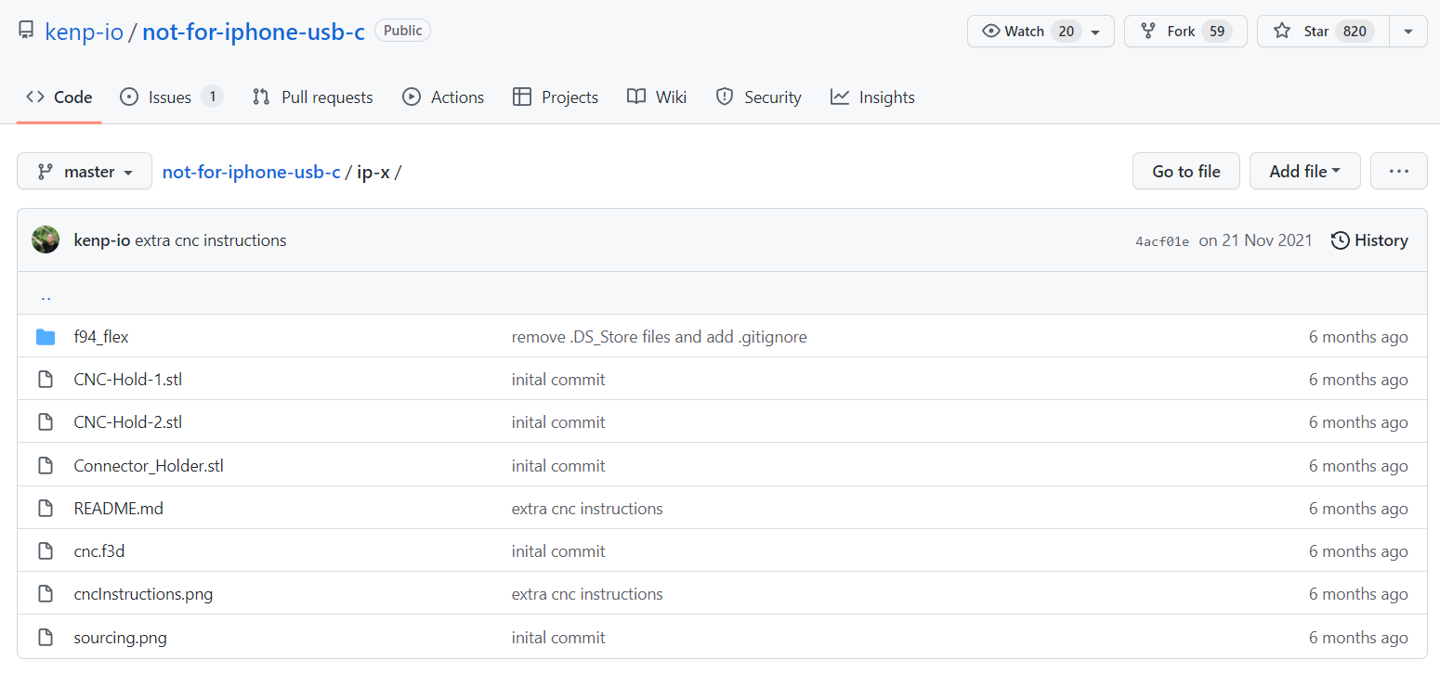The width and height of the screenshot is (1440, 673).
Task: Open the master branch selector
Action: (x=85, y=171)
